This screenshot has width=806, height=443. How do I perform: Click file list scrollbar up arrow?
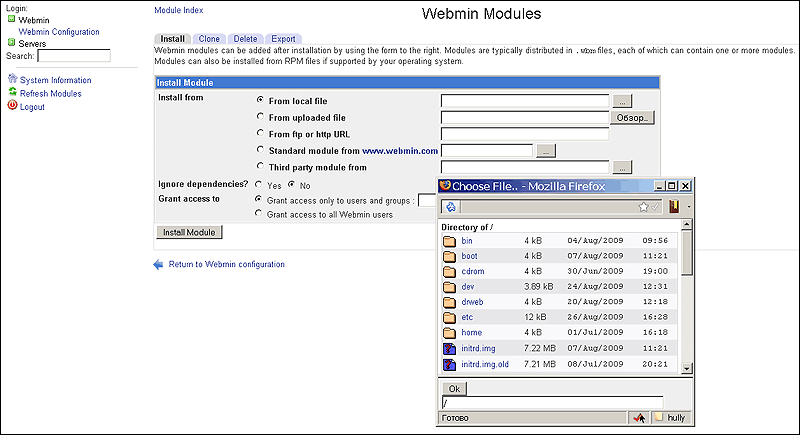tap(687, 225)
